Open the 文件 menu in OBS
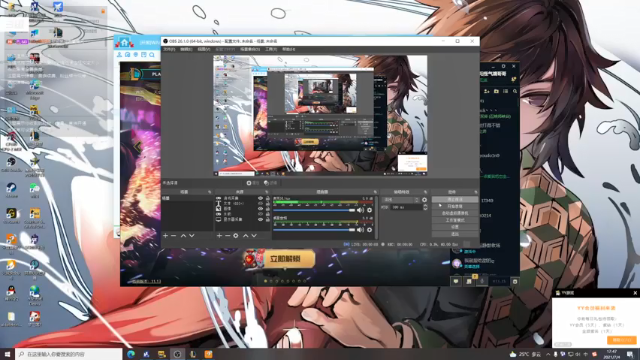640x360 pixels. [169, 49]
